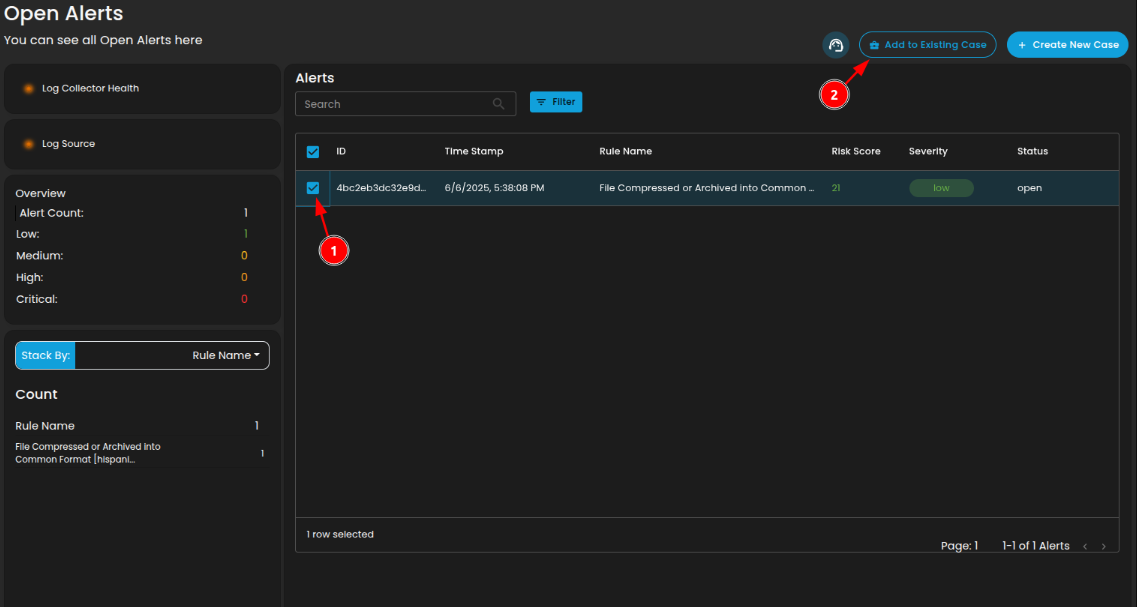
Task: Open the Filter options
Action: (x=556, y=102)
